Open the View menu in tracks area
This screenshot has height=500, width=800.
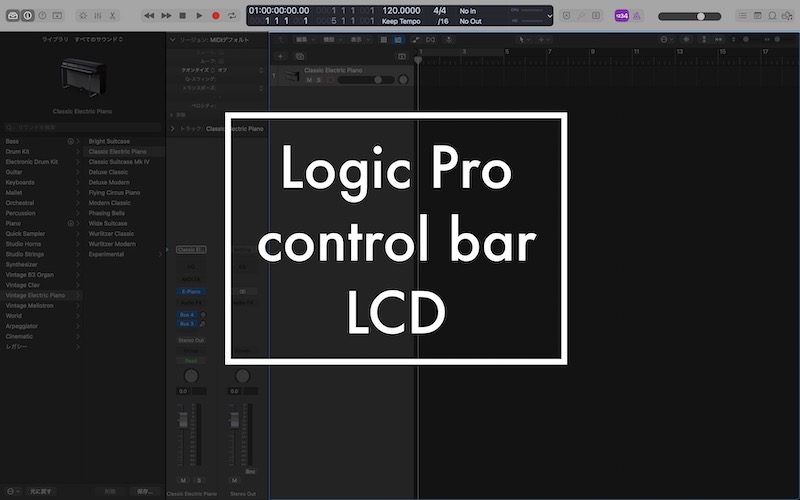click(x=359, y=39)
